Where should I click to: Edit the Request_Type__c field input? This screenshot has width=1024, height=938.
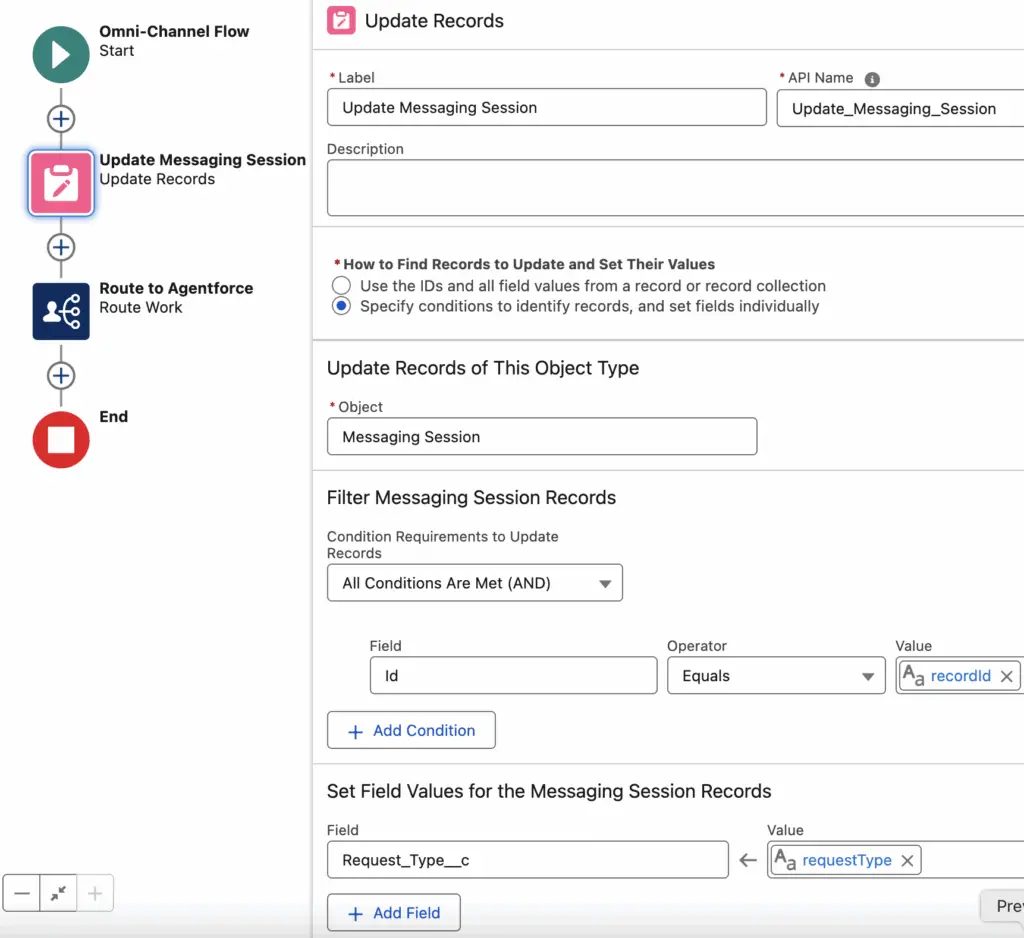tap(528, 860)
